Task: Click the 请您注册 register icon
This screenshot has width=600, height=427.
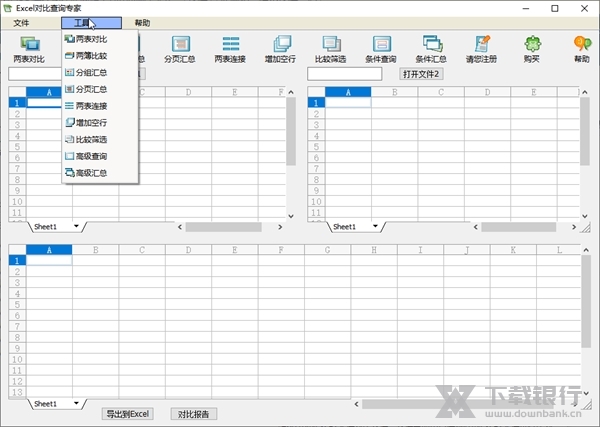Action: click(481, 49)
